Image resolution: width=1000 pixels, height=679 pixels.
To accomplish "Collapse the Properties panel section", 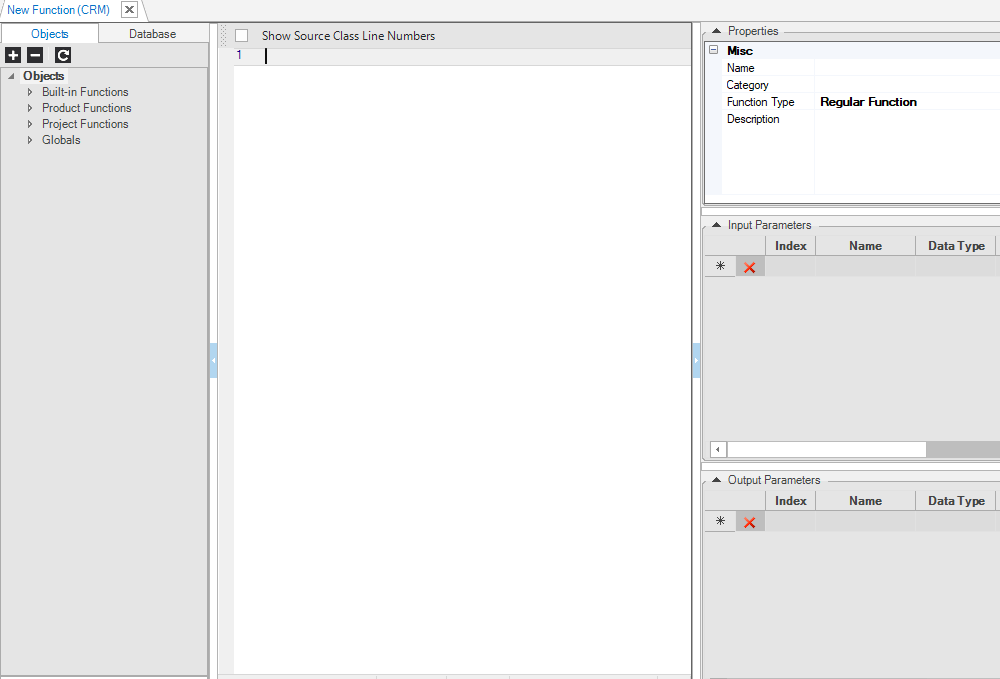I will (x=716, y=31).
